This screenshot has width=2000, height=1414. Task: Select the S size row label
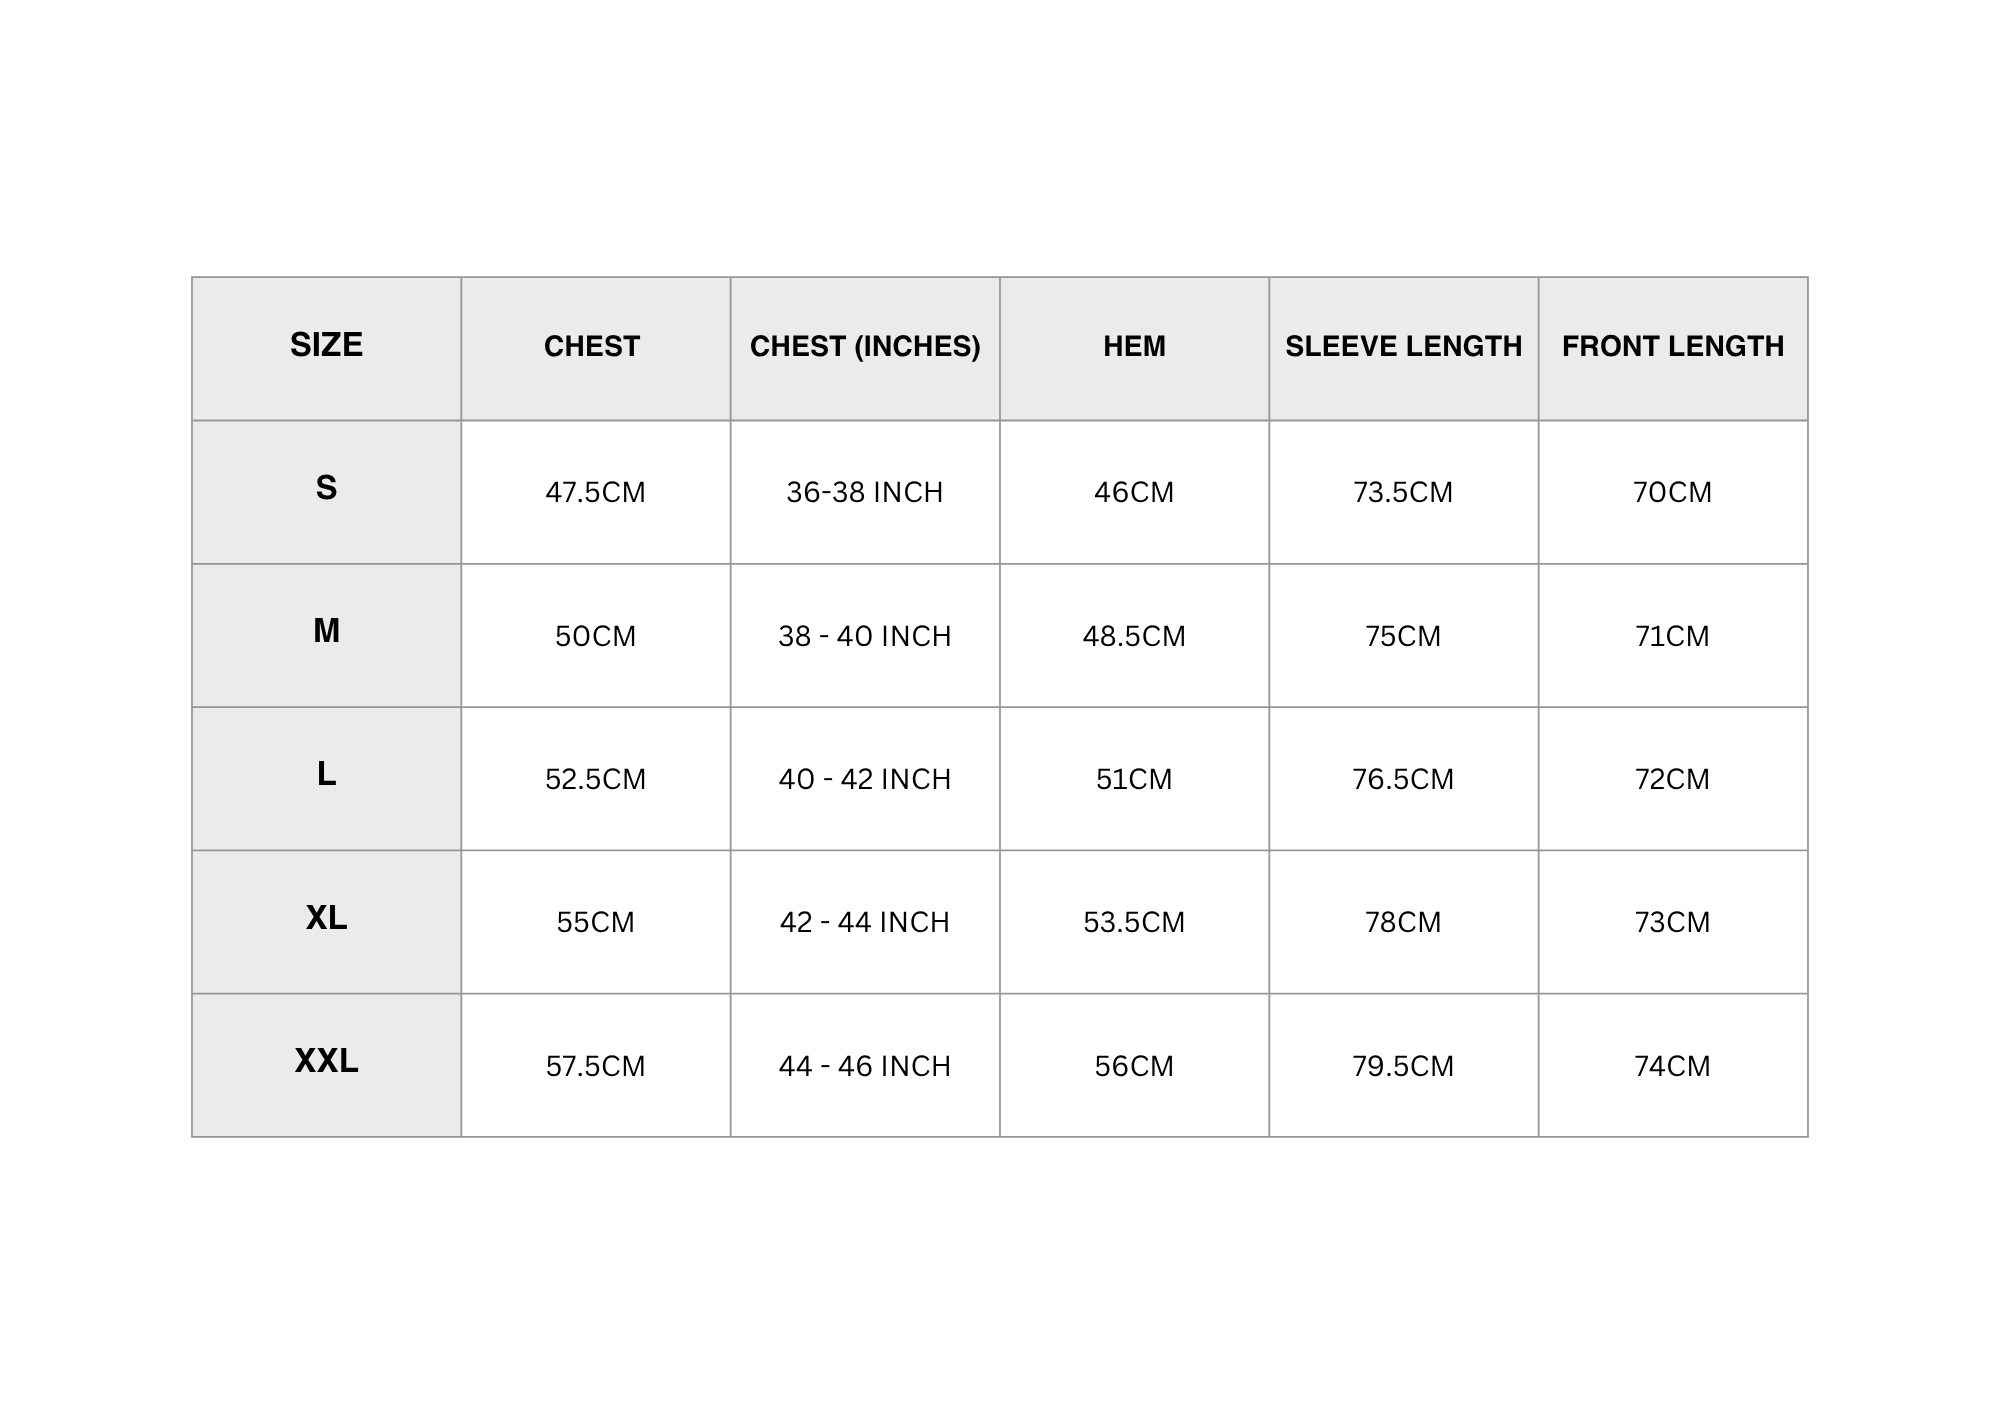(326, 488)
